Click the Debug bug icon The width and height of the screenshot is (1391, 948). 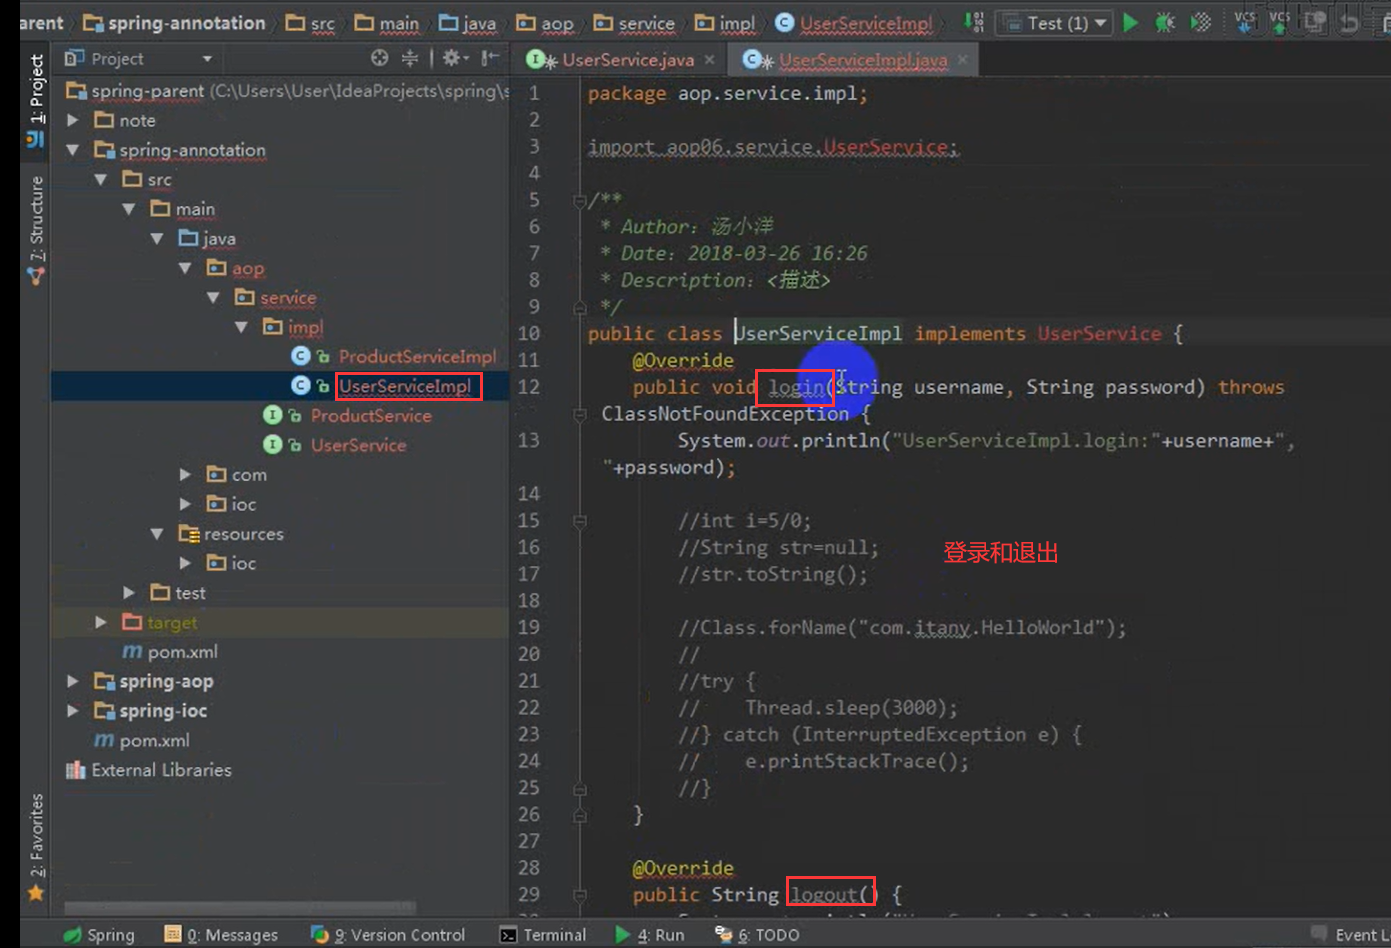pos(1165,22)
